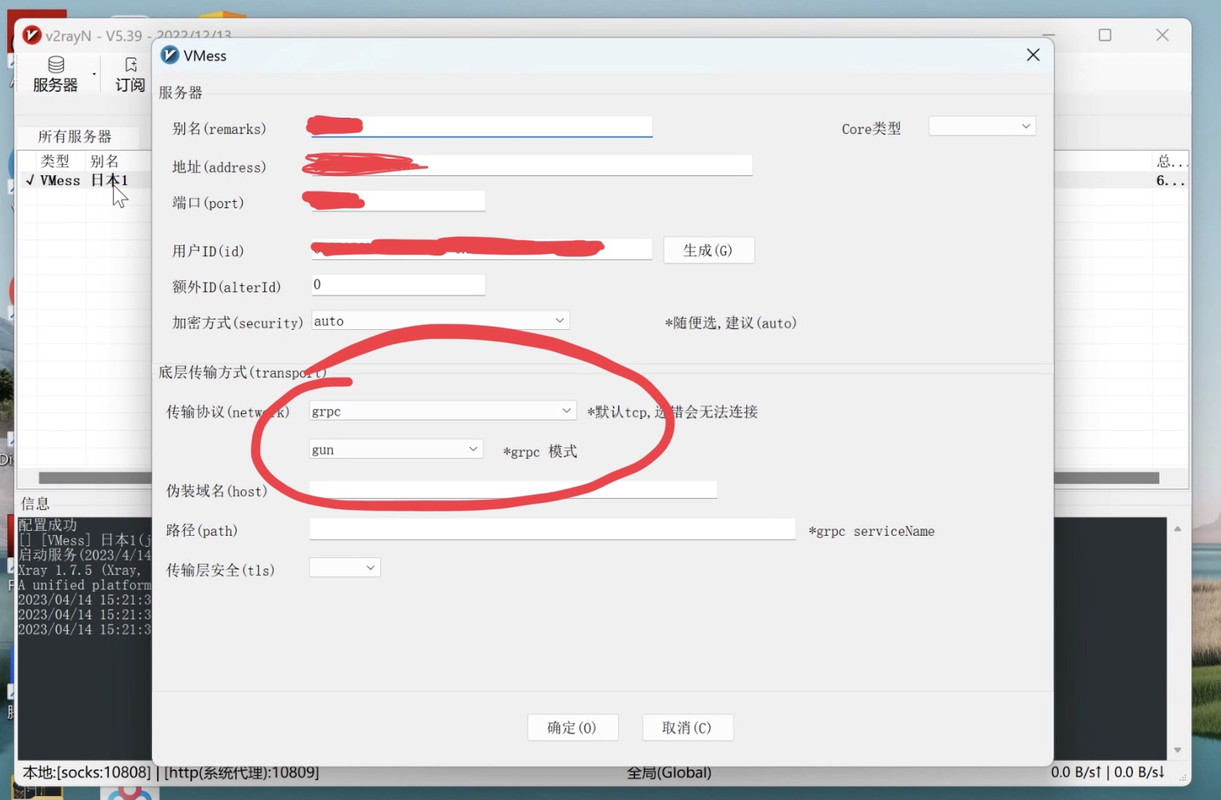Click the 所有服务器 group tab
1221x800 pixels.
coord(75,136)
